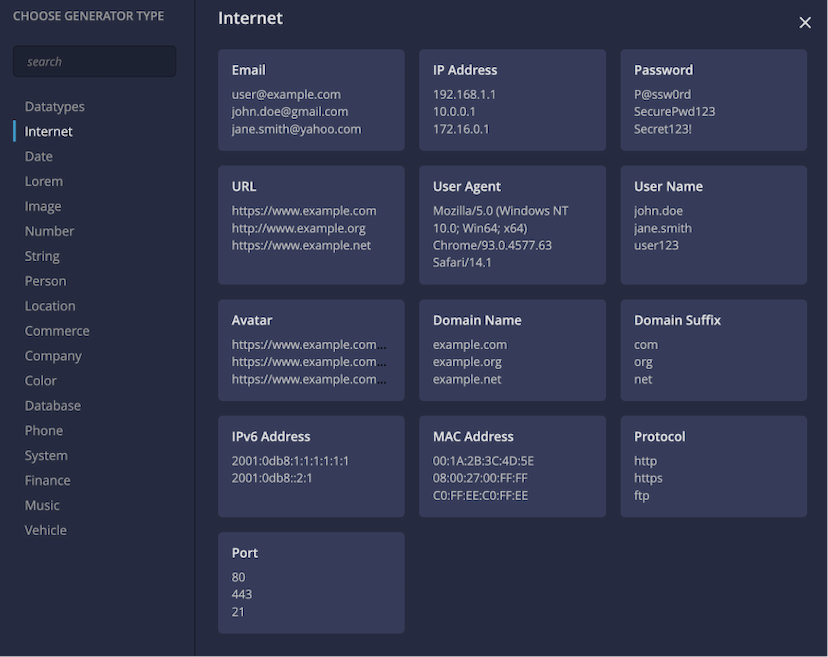
Task: Close the generator type dialog
Action: (x=804, y=22)
